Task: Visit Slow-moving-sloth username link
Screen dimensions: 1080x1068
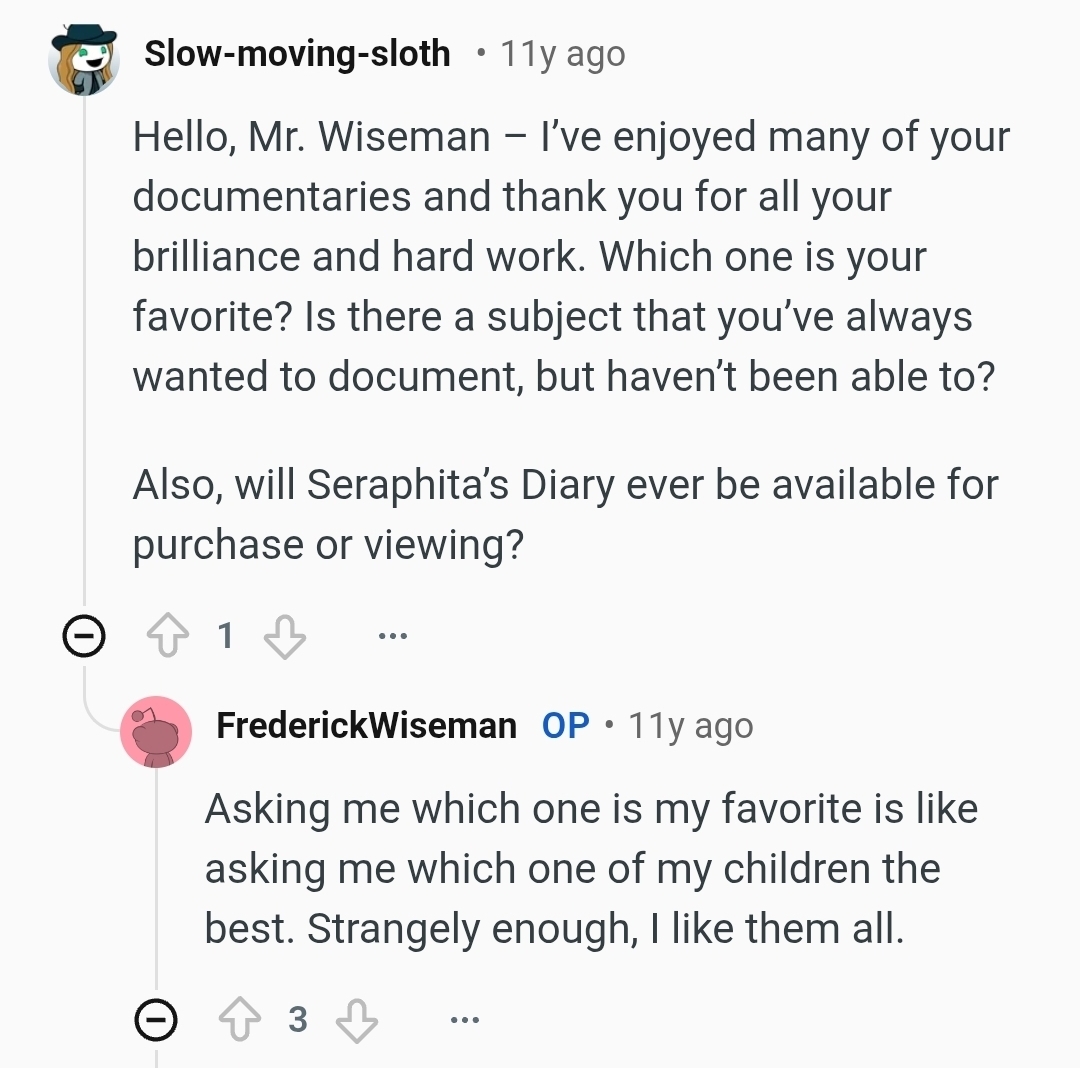Action: pos(297,54)
